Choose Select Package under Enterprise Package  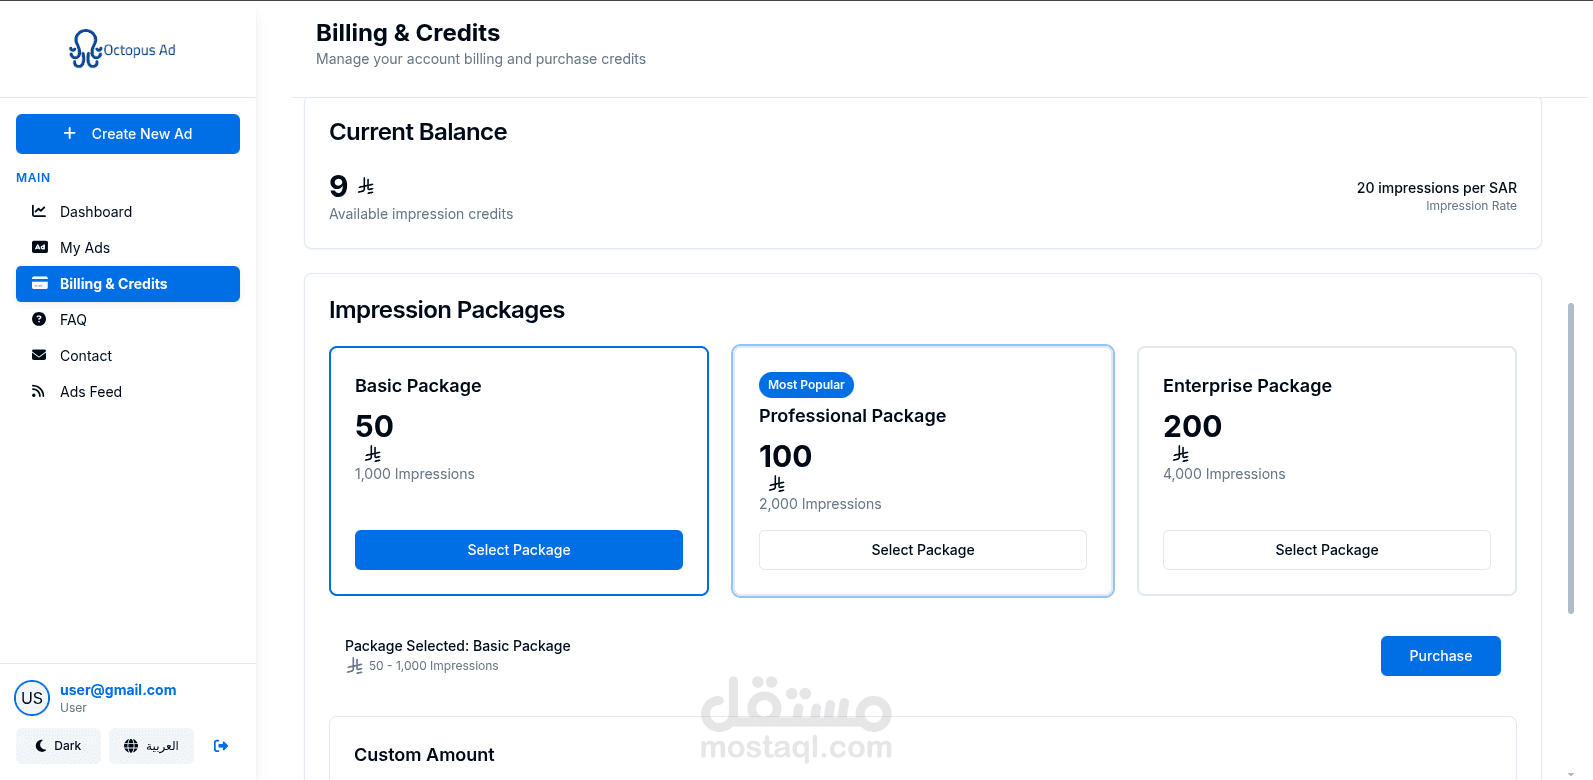tap(1326, 550)
